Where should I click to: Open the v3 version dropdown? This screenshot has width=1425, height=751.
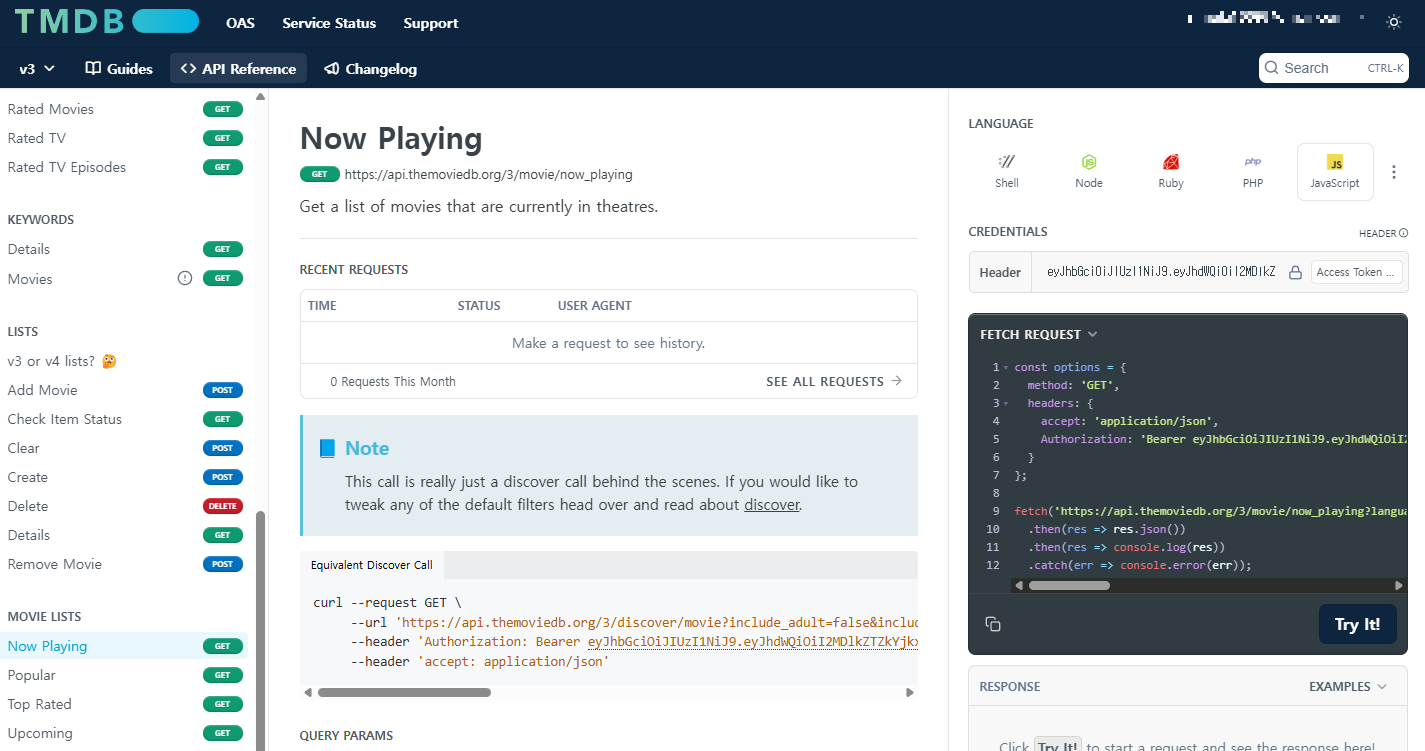pyautogui.click(x=37, y=68)
